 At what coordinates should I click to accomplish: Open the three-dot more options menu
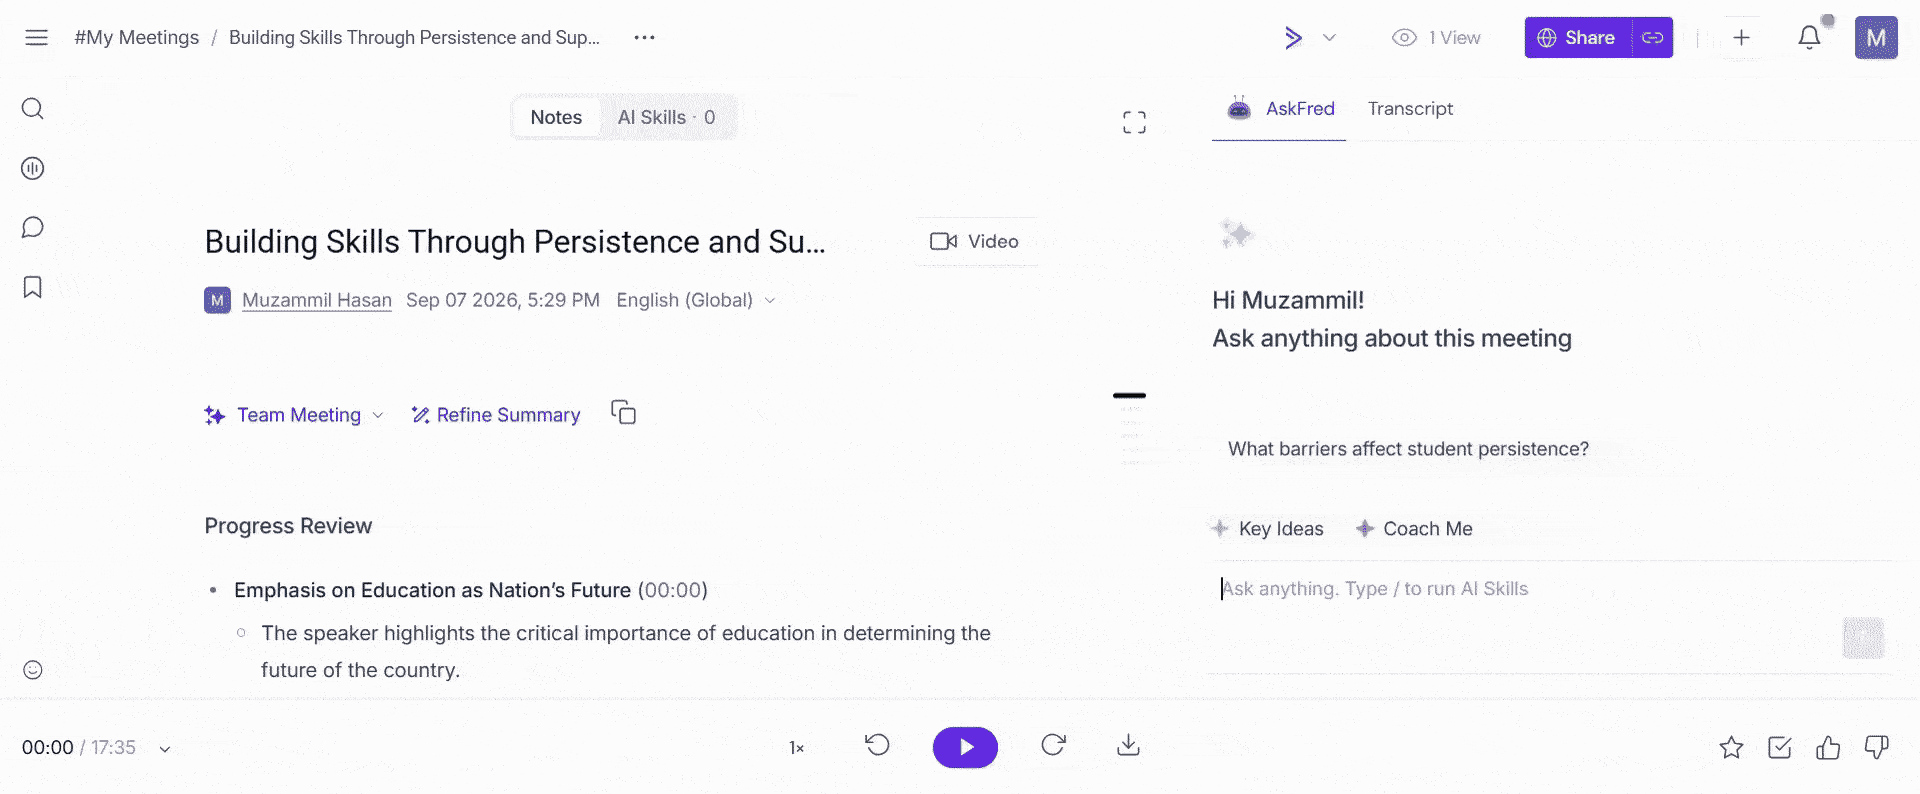[x=644, y=38]
